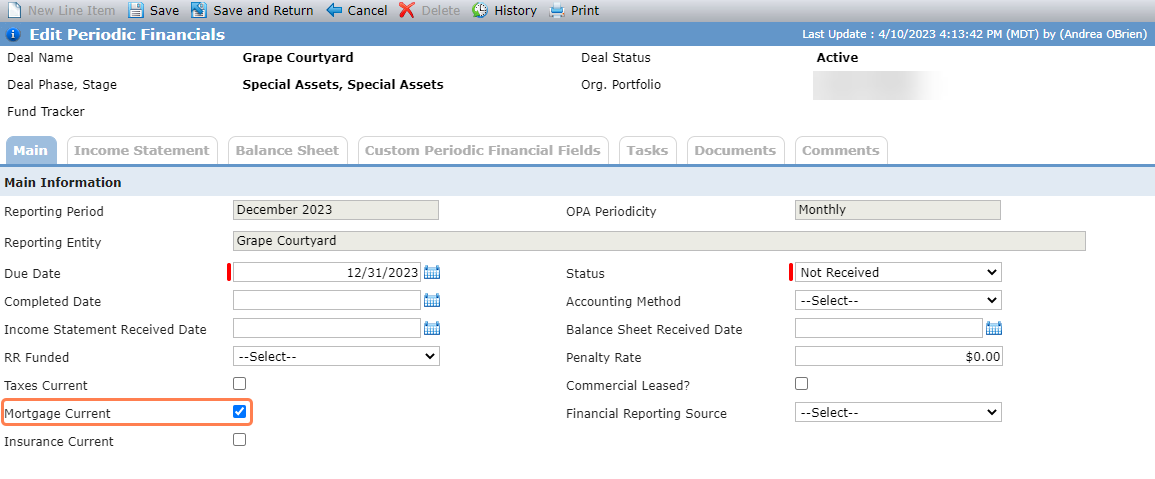The width and height of the screenshot is (1155, 479).
Task: Open the Income Statement tab
Action: [142, 150]
